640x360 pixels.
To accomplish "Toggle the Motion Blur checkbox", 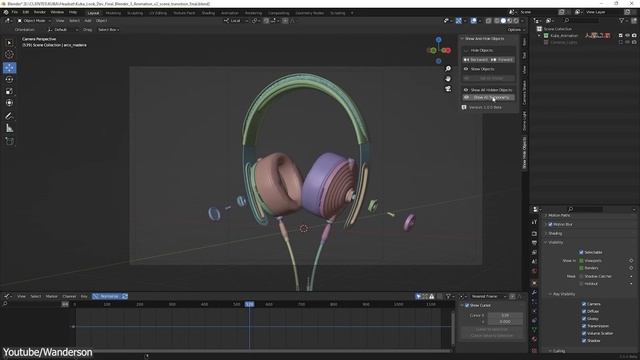I will coord(550,224).
